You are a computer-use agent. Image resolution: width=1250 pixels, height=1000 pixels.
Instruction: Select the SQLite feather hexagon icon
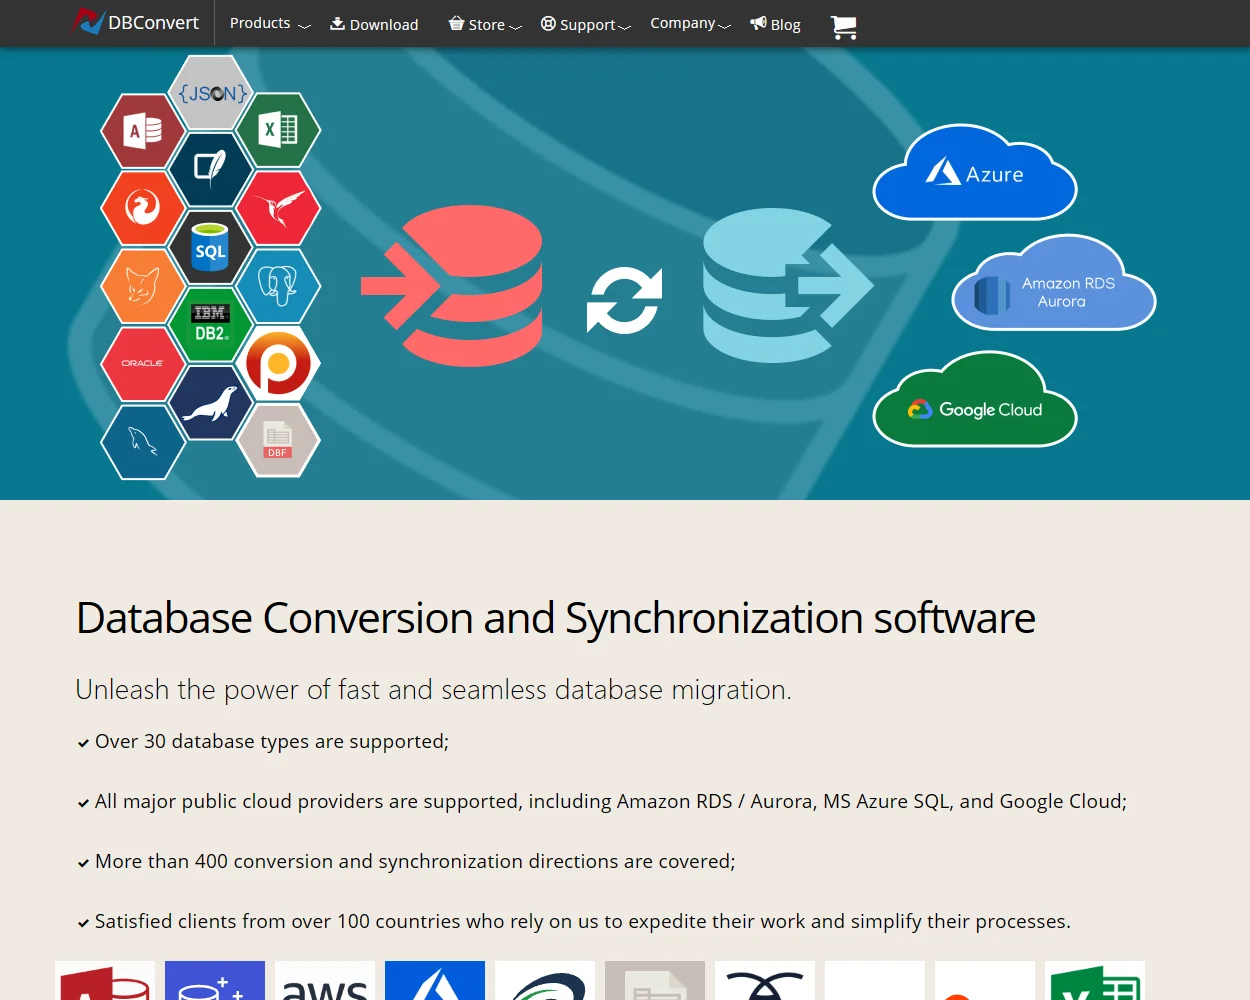coord(211,169)
